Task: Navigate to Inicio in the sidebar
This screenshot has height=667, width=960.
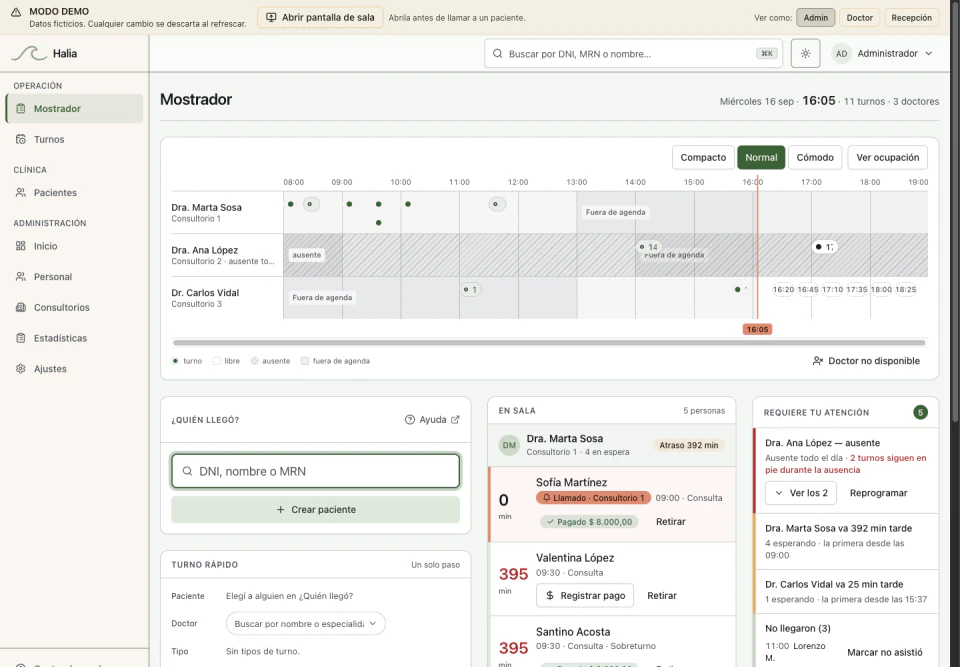Action: [x=74, y=246]
